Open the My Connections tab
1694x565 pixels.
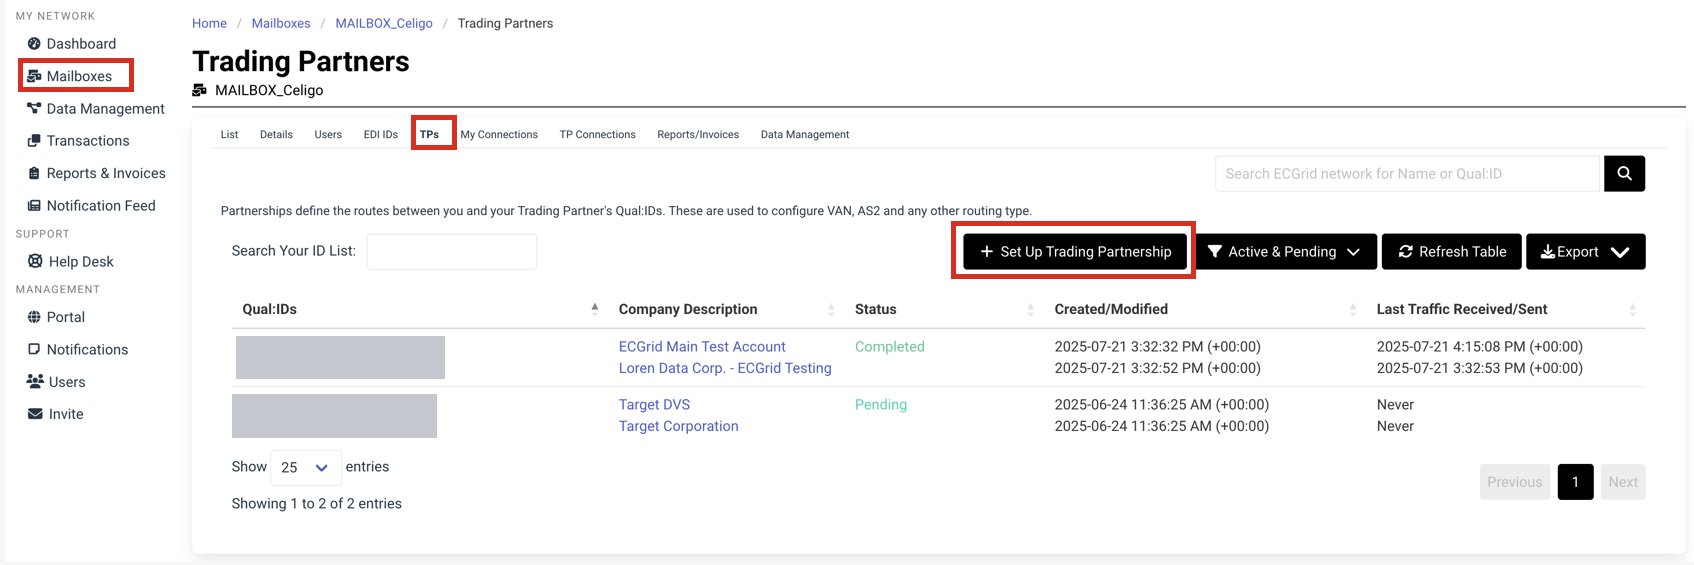point(499,134)
